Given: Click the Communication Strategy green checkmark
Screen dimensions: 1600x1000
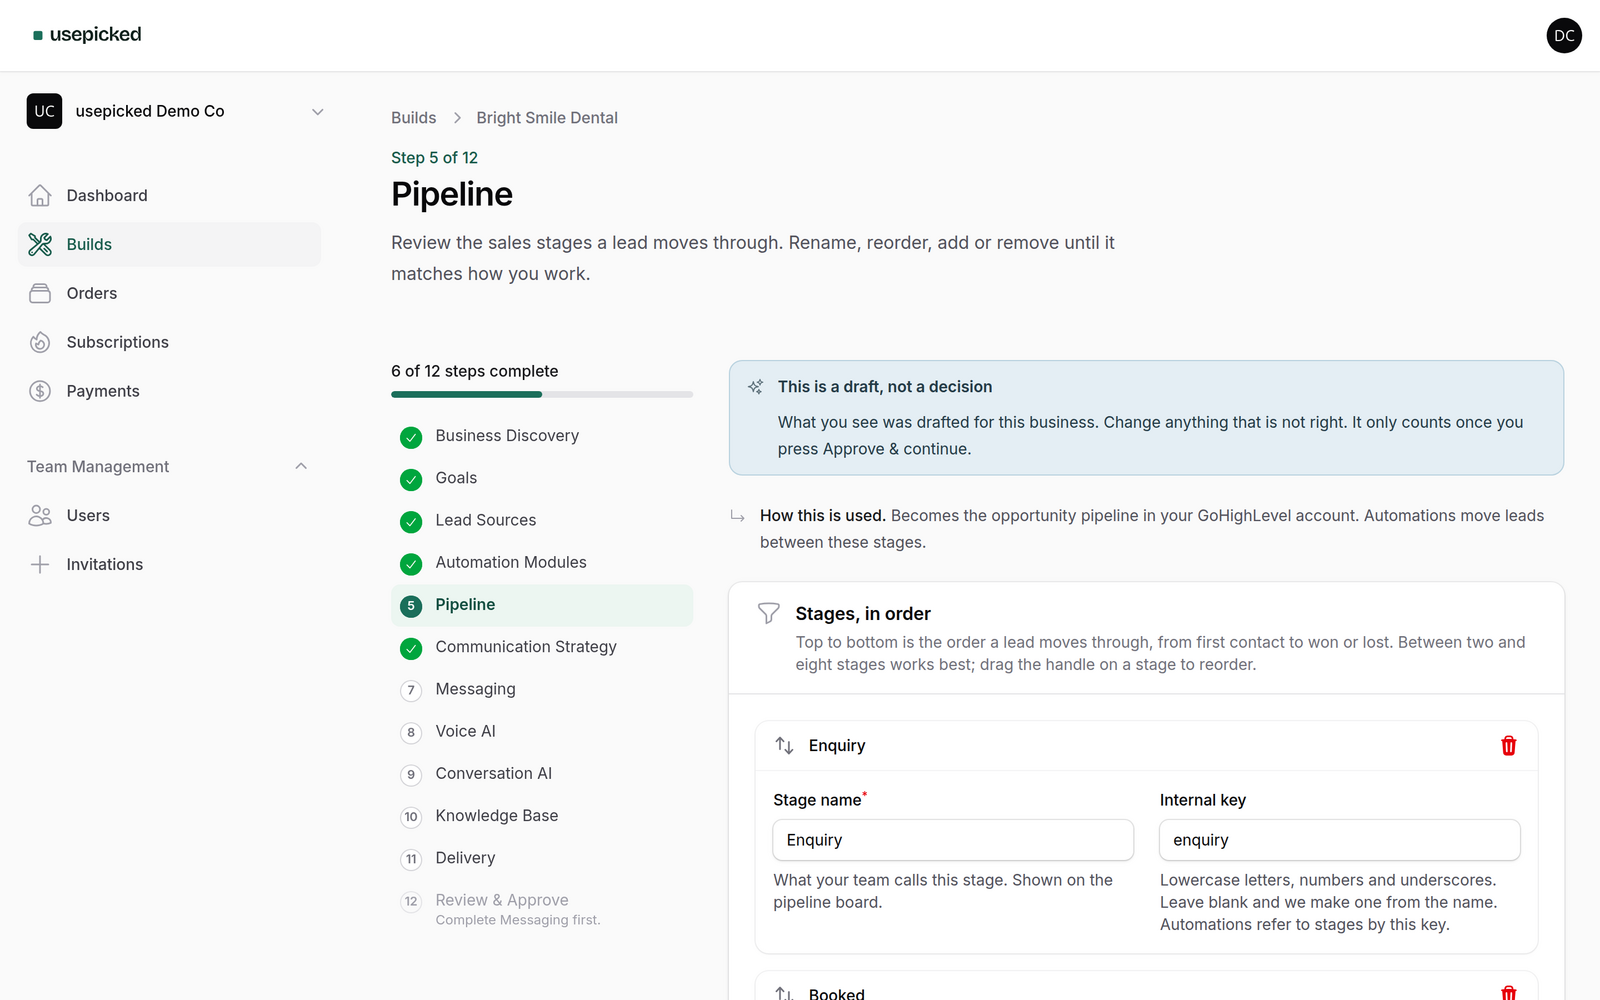Looking at the screenshot, I should click(x=411, y=648).
